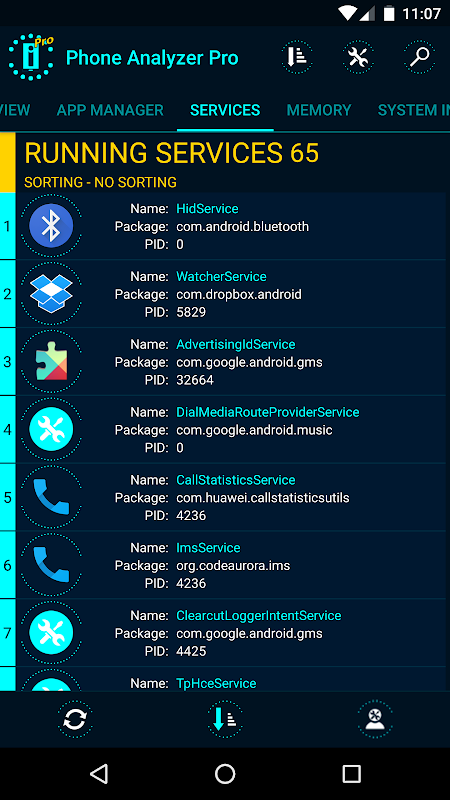Open the SYSTEM INFO tab
Screen dimensions: 450x800
(414, 110)
